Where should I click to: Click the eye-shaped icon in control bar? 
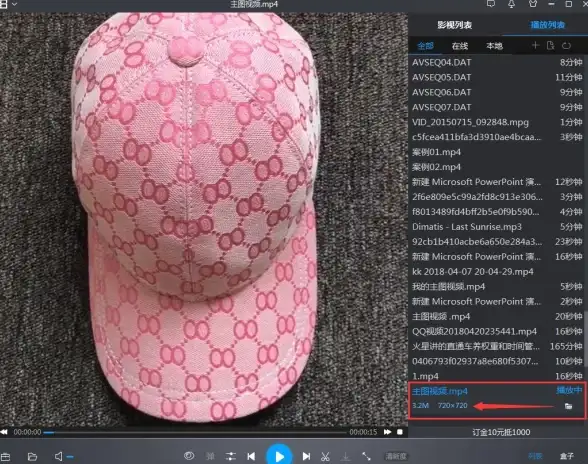point(189,456)
